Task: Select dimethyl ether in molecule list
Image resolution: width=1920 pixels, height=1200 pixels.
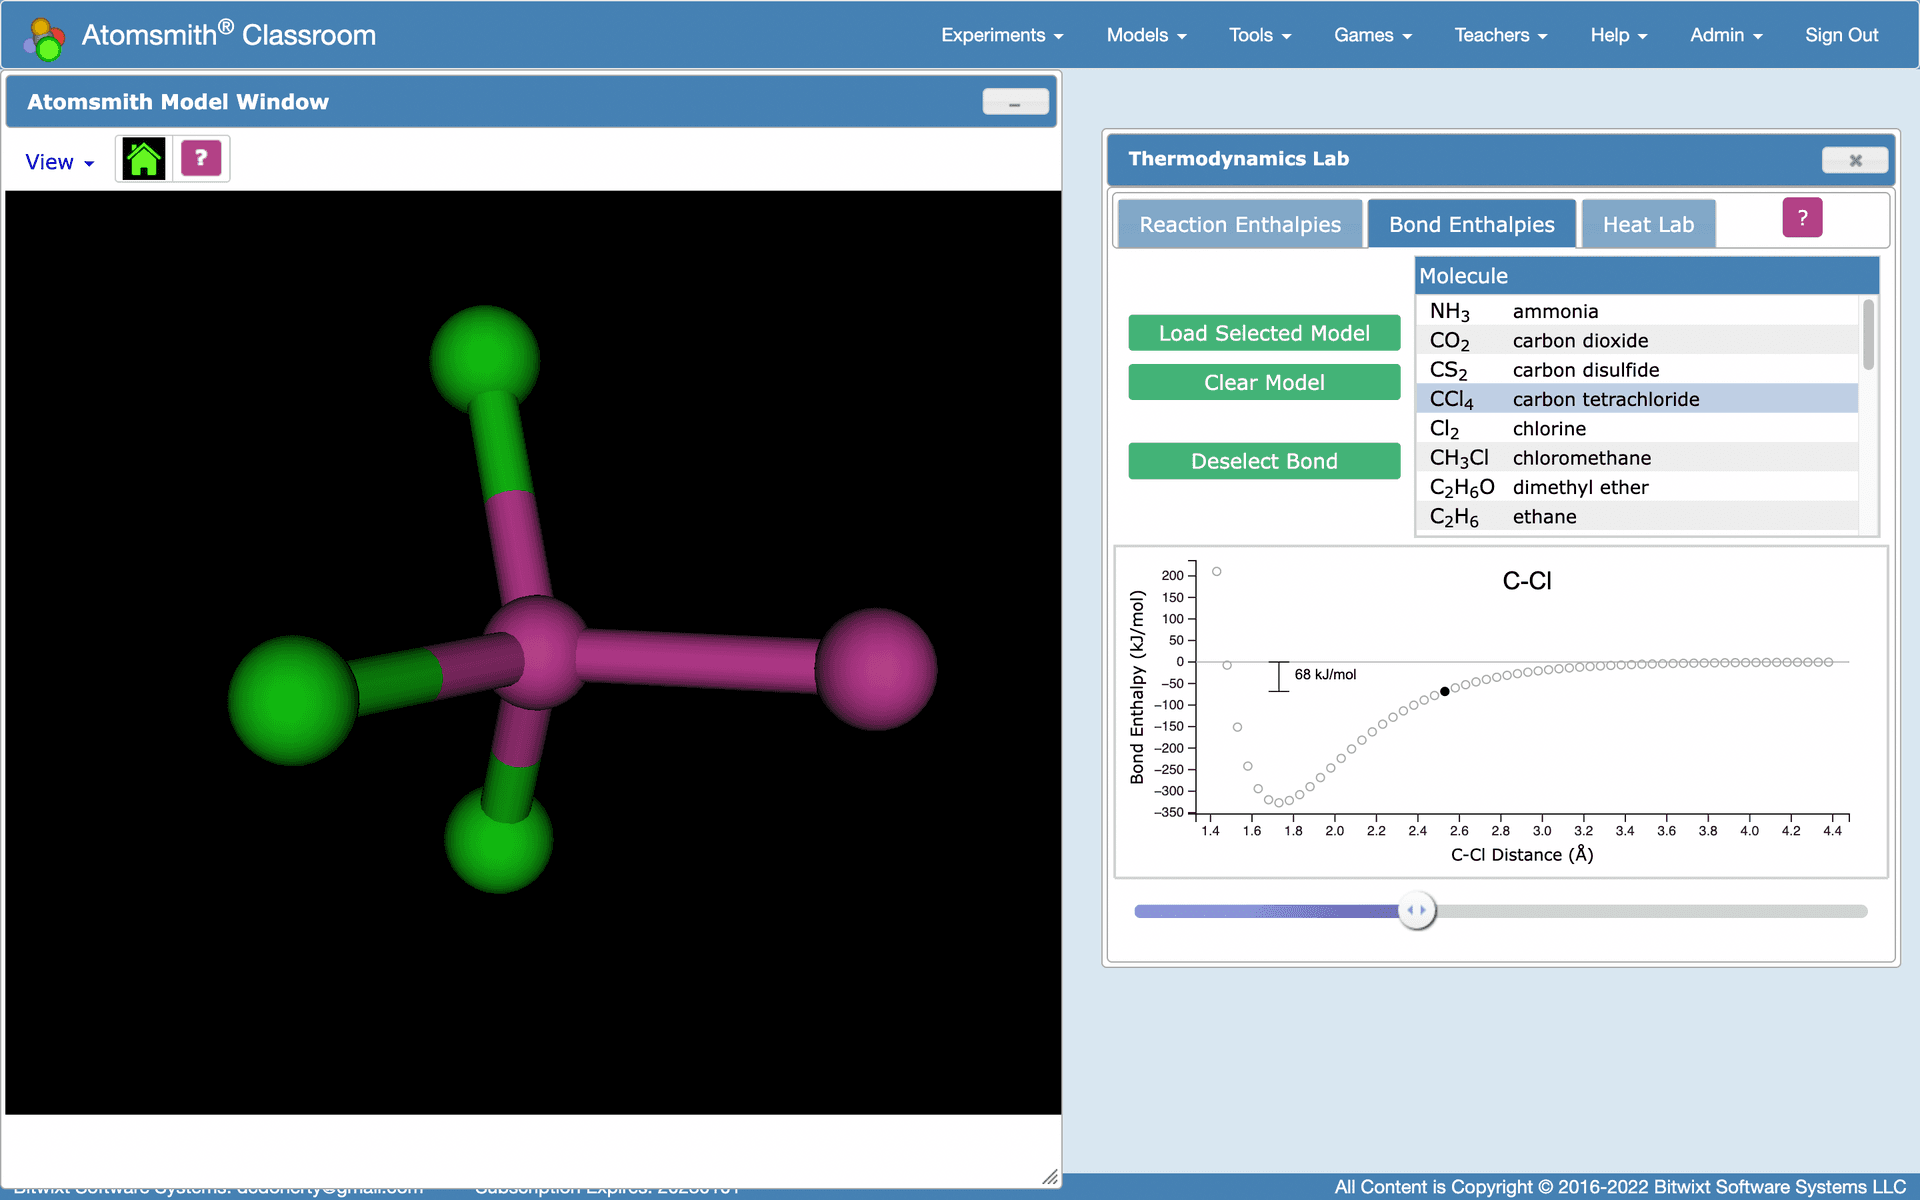Action: point(1637,487)
